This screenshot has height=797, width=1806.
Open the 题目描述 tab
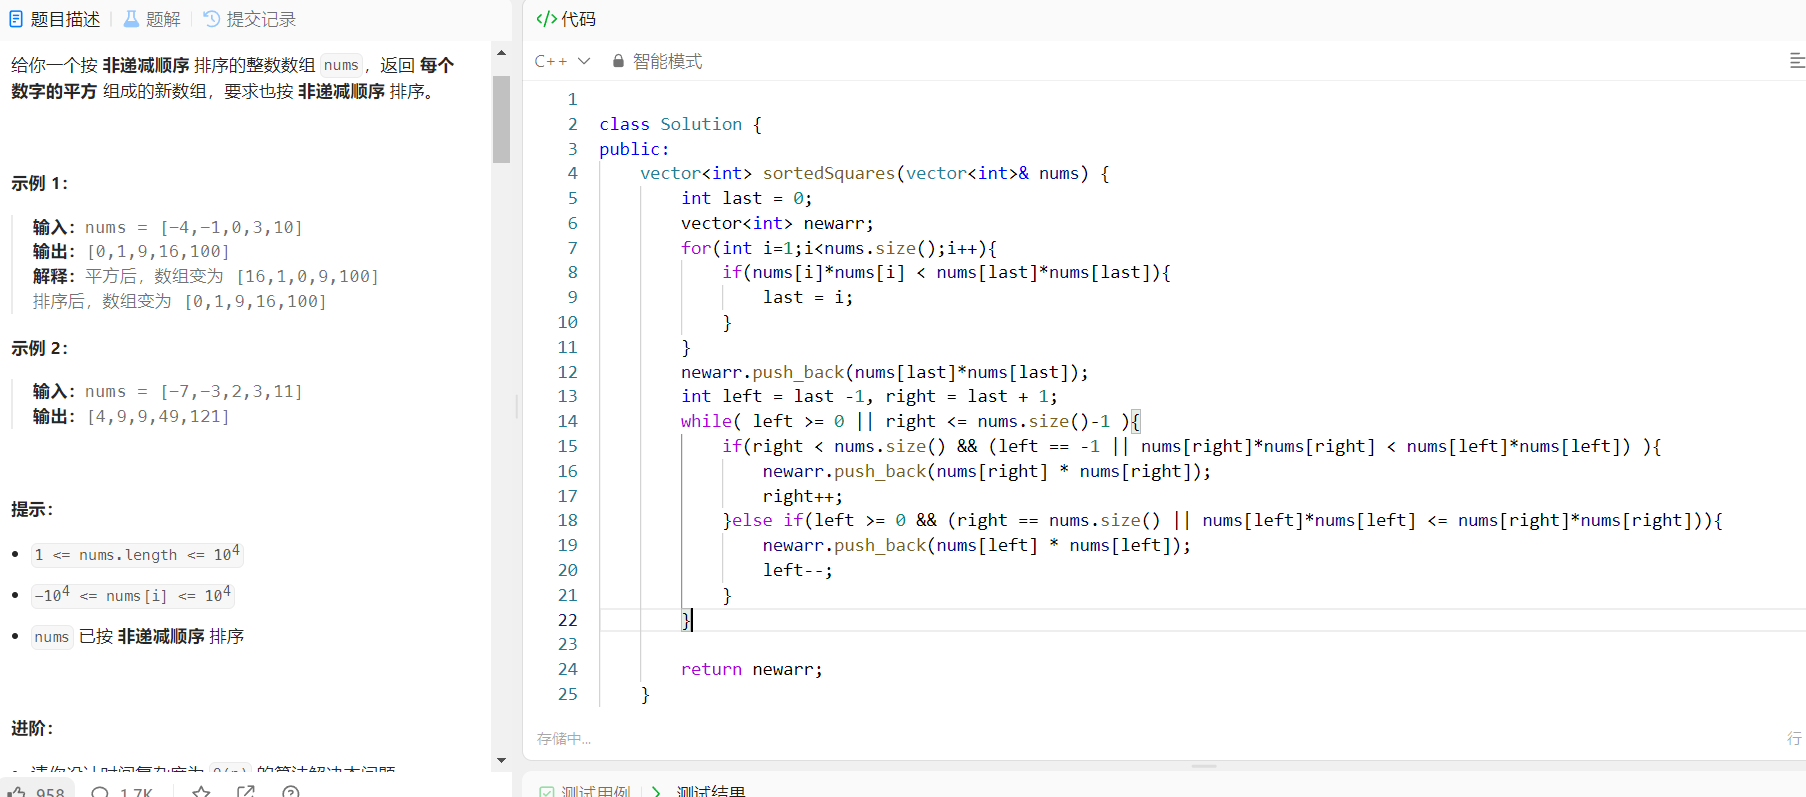55,19
